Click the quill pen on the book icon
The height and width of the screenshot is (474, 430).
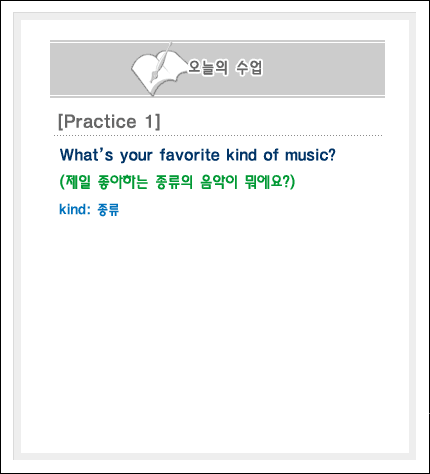coord(161,62)
